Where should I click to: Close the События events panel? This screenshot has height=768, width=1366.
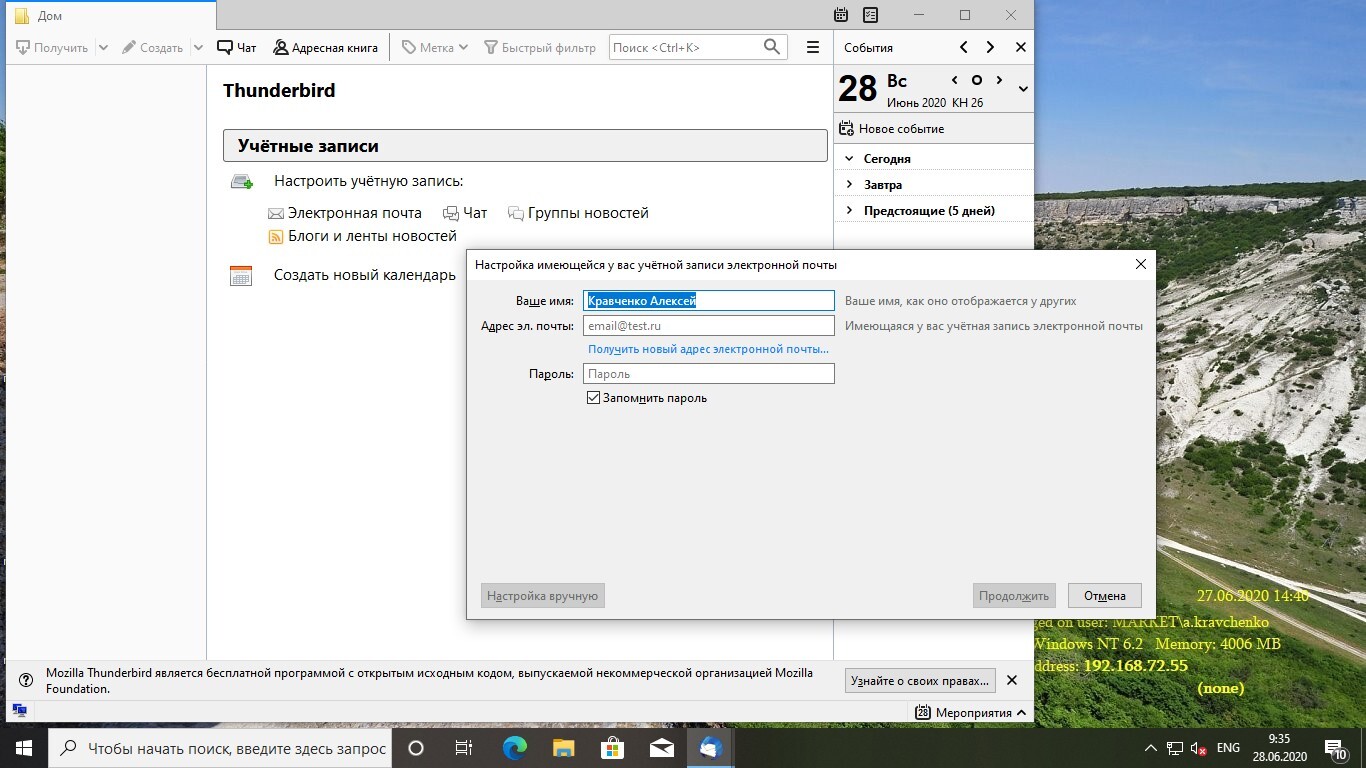(1020, 47)
